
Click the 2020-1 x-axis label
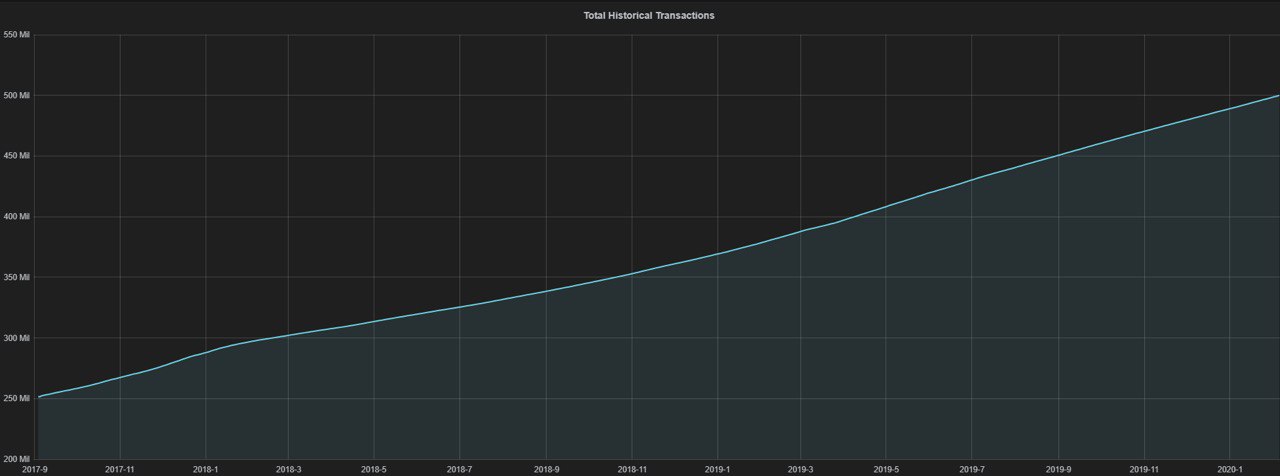[1229, 469]
